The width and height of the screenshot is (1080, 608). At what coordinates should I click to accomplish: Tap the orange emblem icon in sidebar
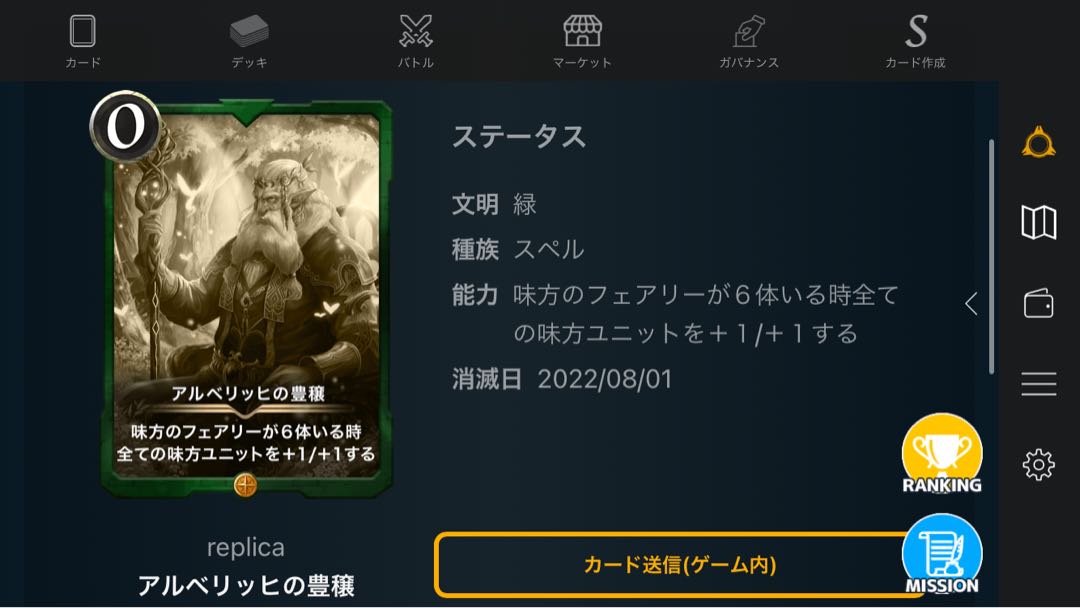pyautogui.click(x=1039, y=143)
